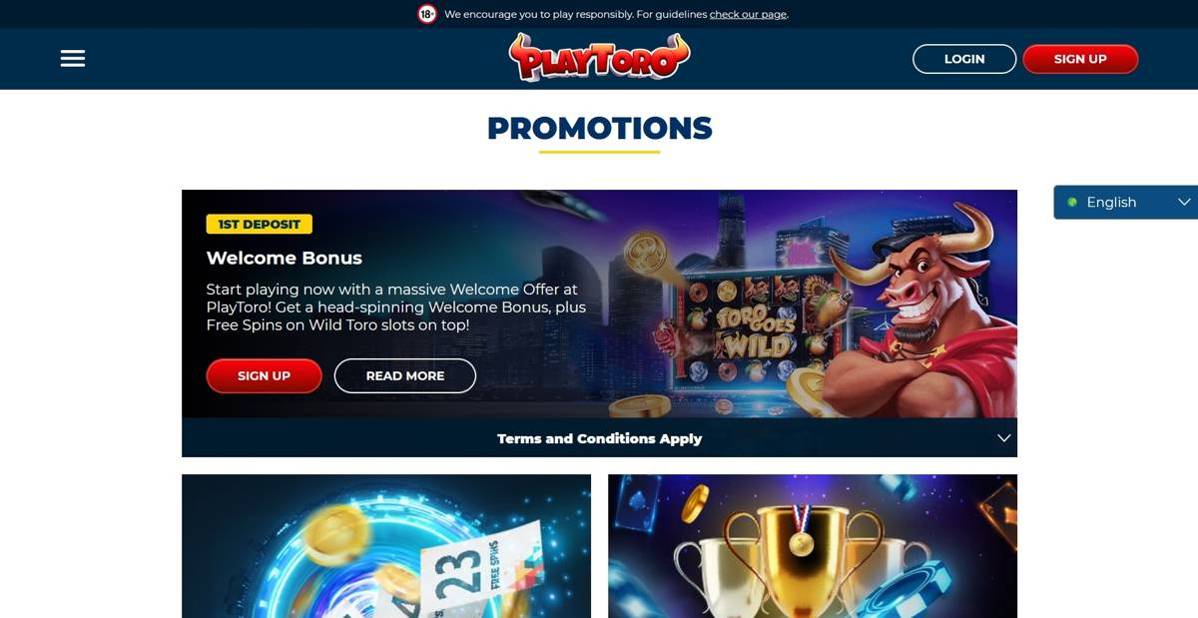This screenshot has width=1198, height=618.
Task: Click the Terms and Conditions Apply bar
Action: point(599,438)
